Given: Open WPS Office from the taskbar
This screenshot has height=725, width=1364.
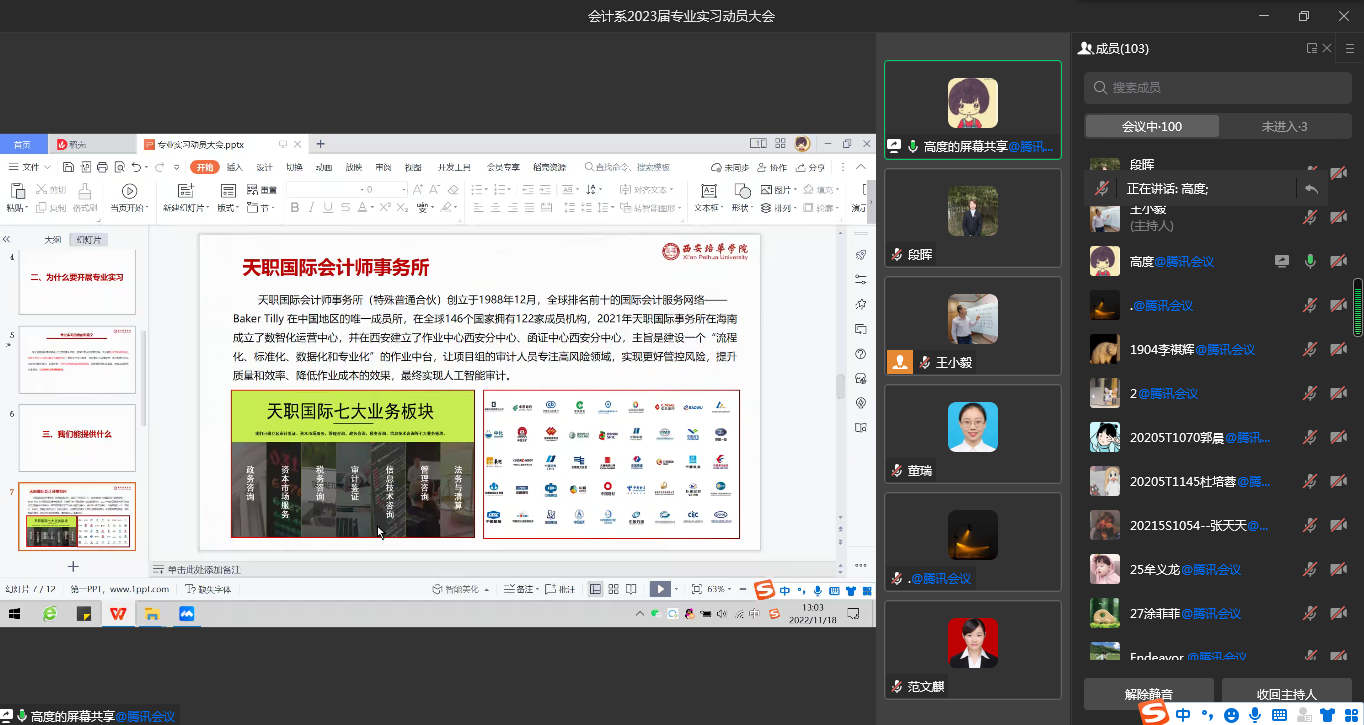Looking at the screenshot, I should pos(118,614).
